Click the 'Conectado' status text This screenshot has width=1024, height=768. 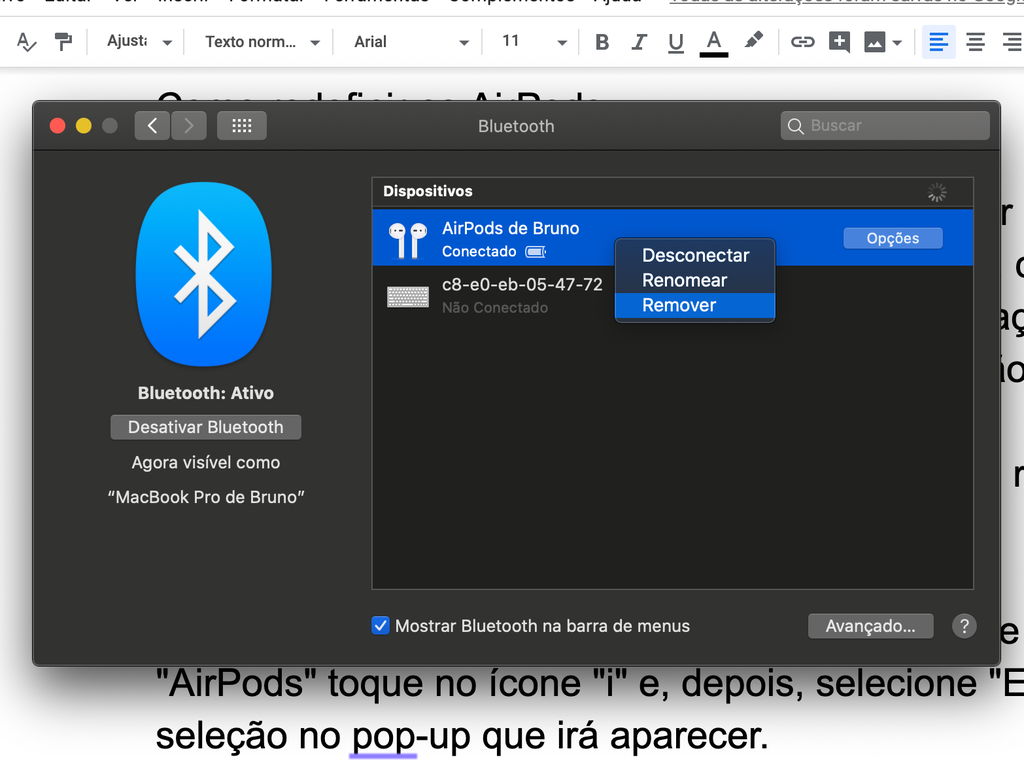[x=479, y=251]
